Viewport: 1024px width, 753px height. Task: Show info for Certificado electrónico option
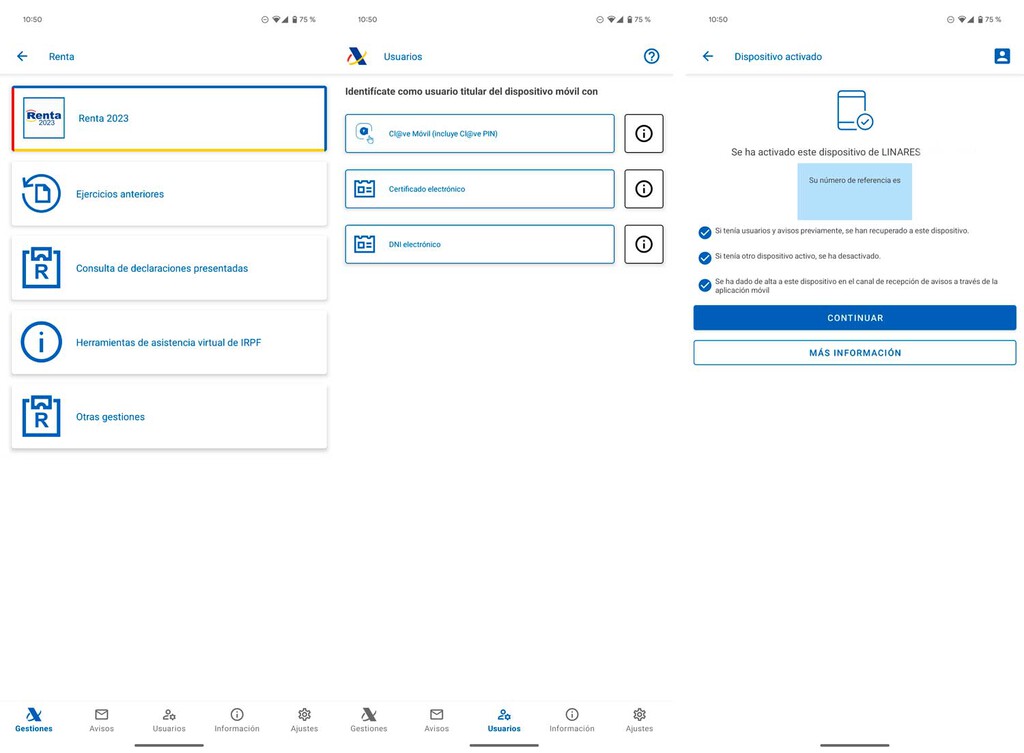pos(644,189)
